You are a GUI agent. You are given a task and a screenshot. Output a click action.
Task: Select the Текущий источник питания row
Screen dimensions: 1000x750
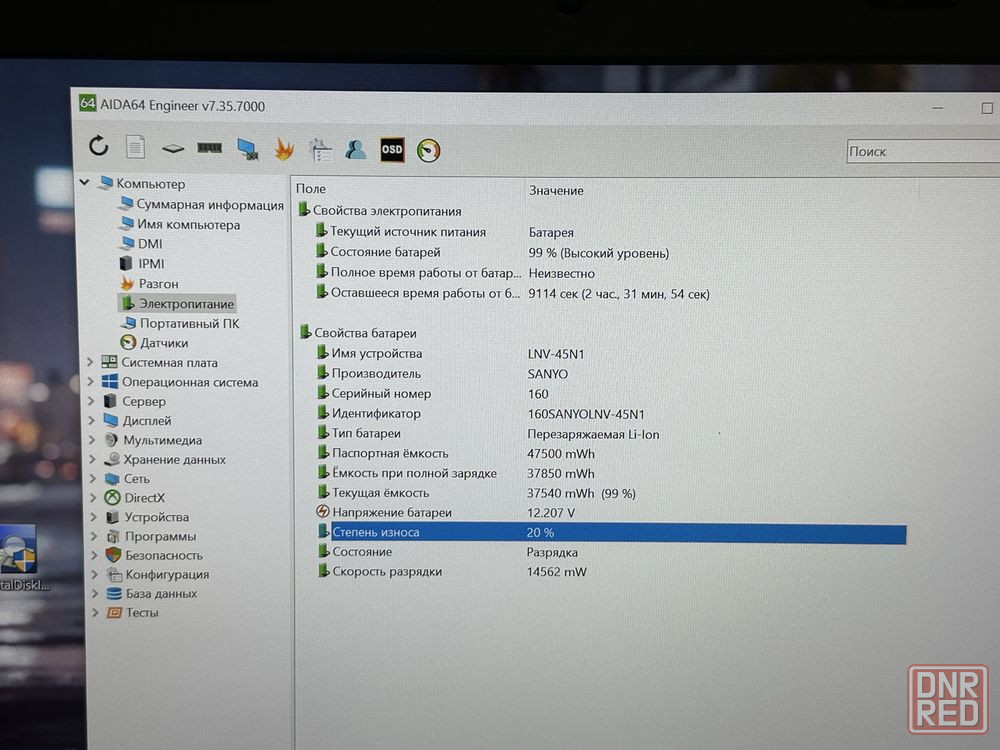tap(445, 232)
